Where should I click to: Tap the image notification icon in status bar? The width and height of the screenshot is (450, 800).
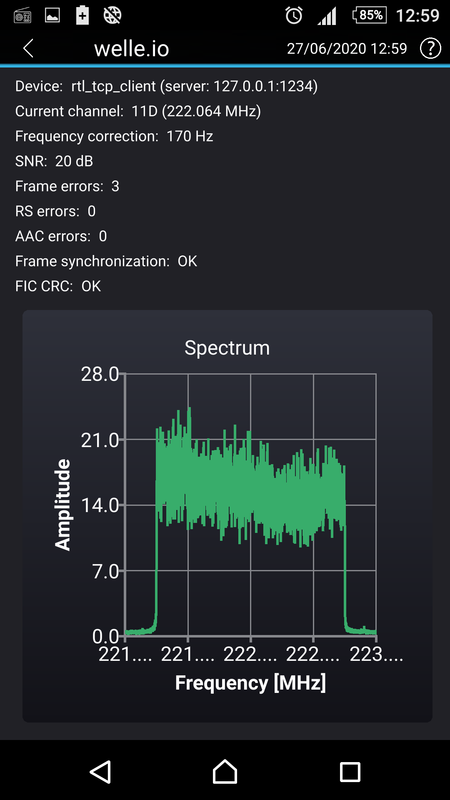coord(52,16)
